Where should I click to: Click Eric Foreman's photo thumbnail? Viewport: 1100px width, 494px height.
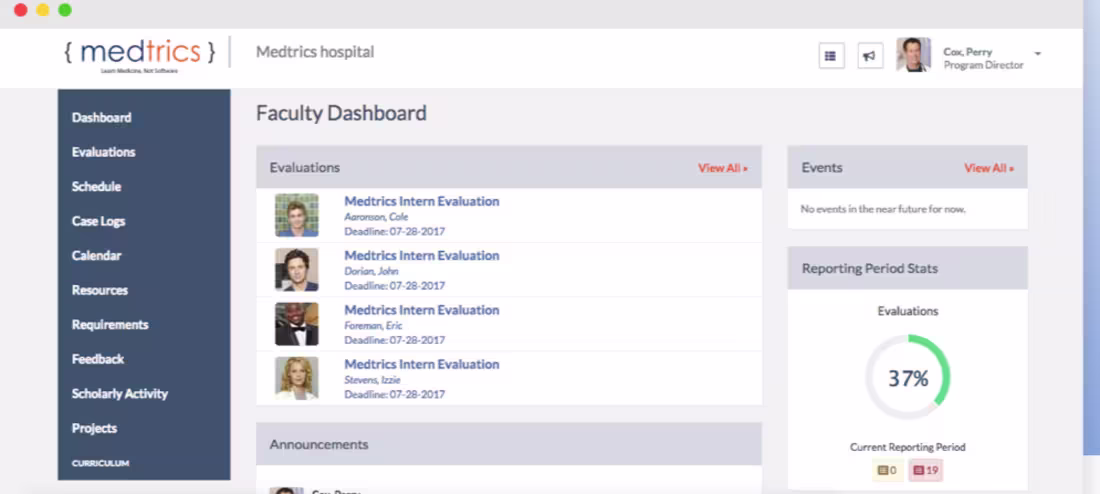(297, 324)
